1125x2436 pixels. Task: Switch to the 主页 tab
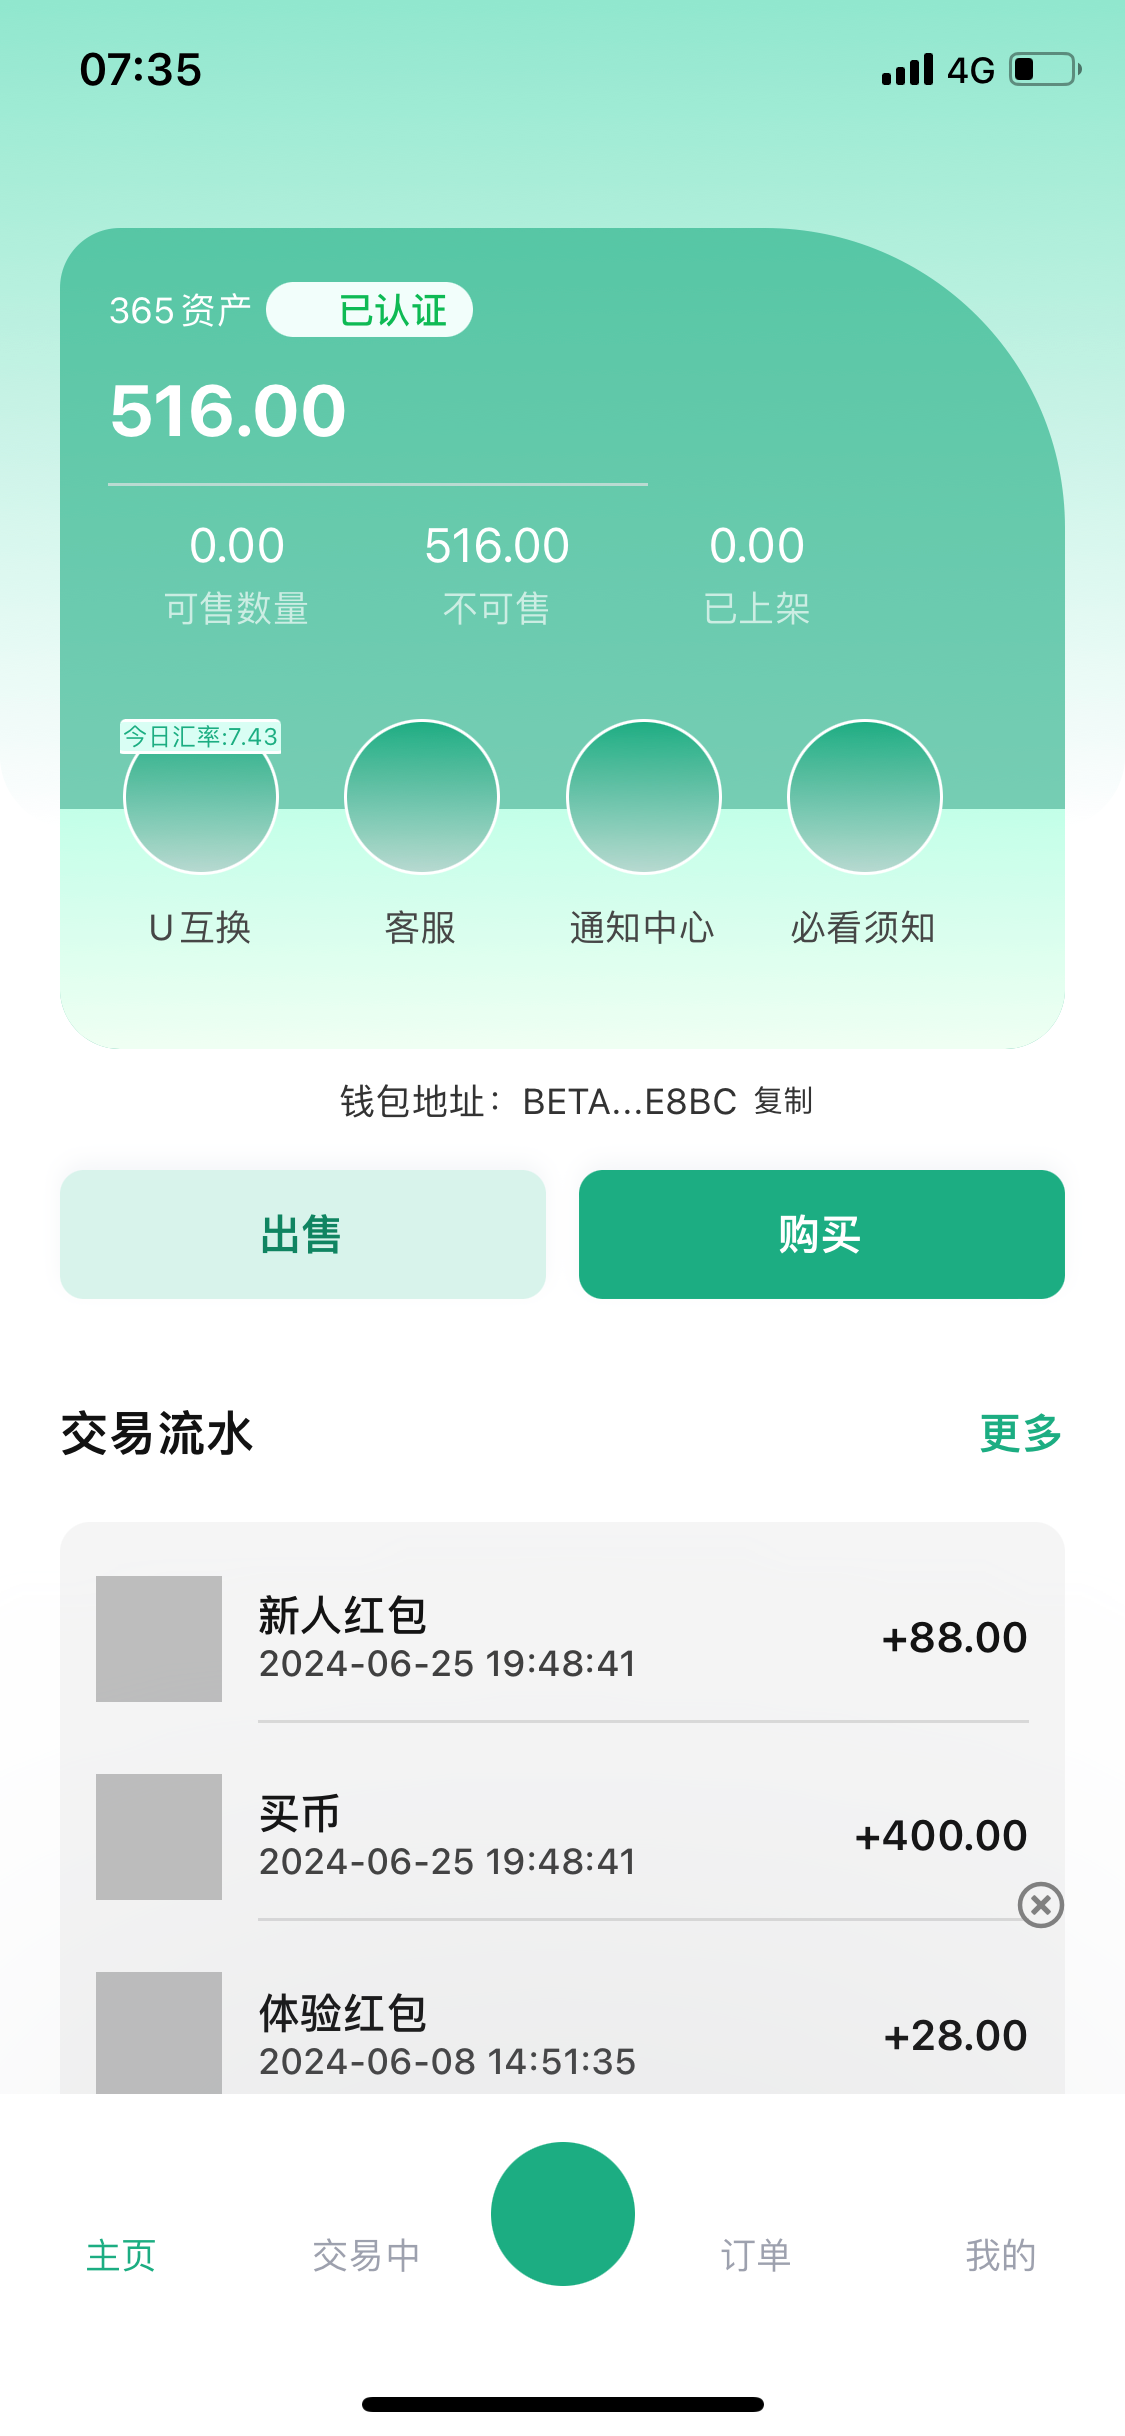121,2255
